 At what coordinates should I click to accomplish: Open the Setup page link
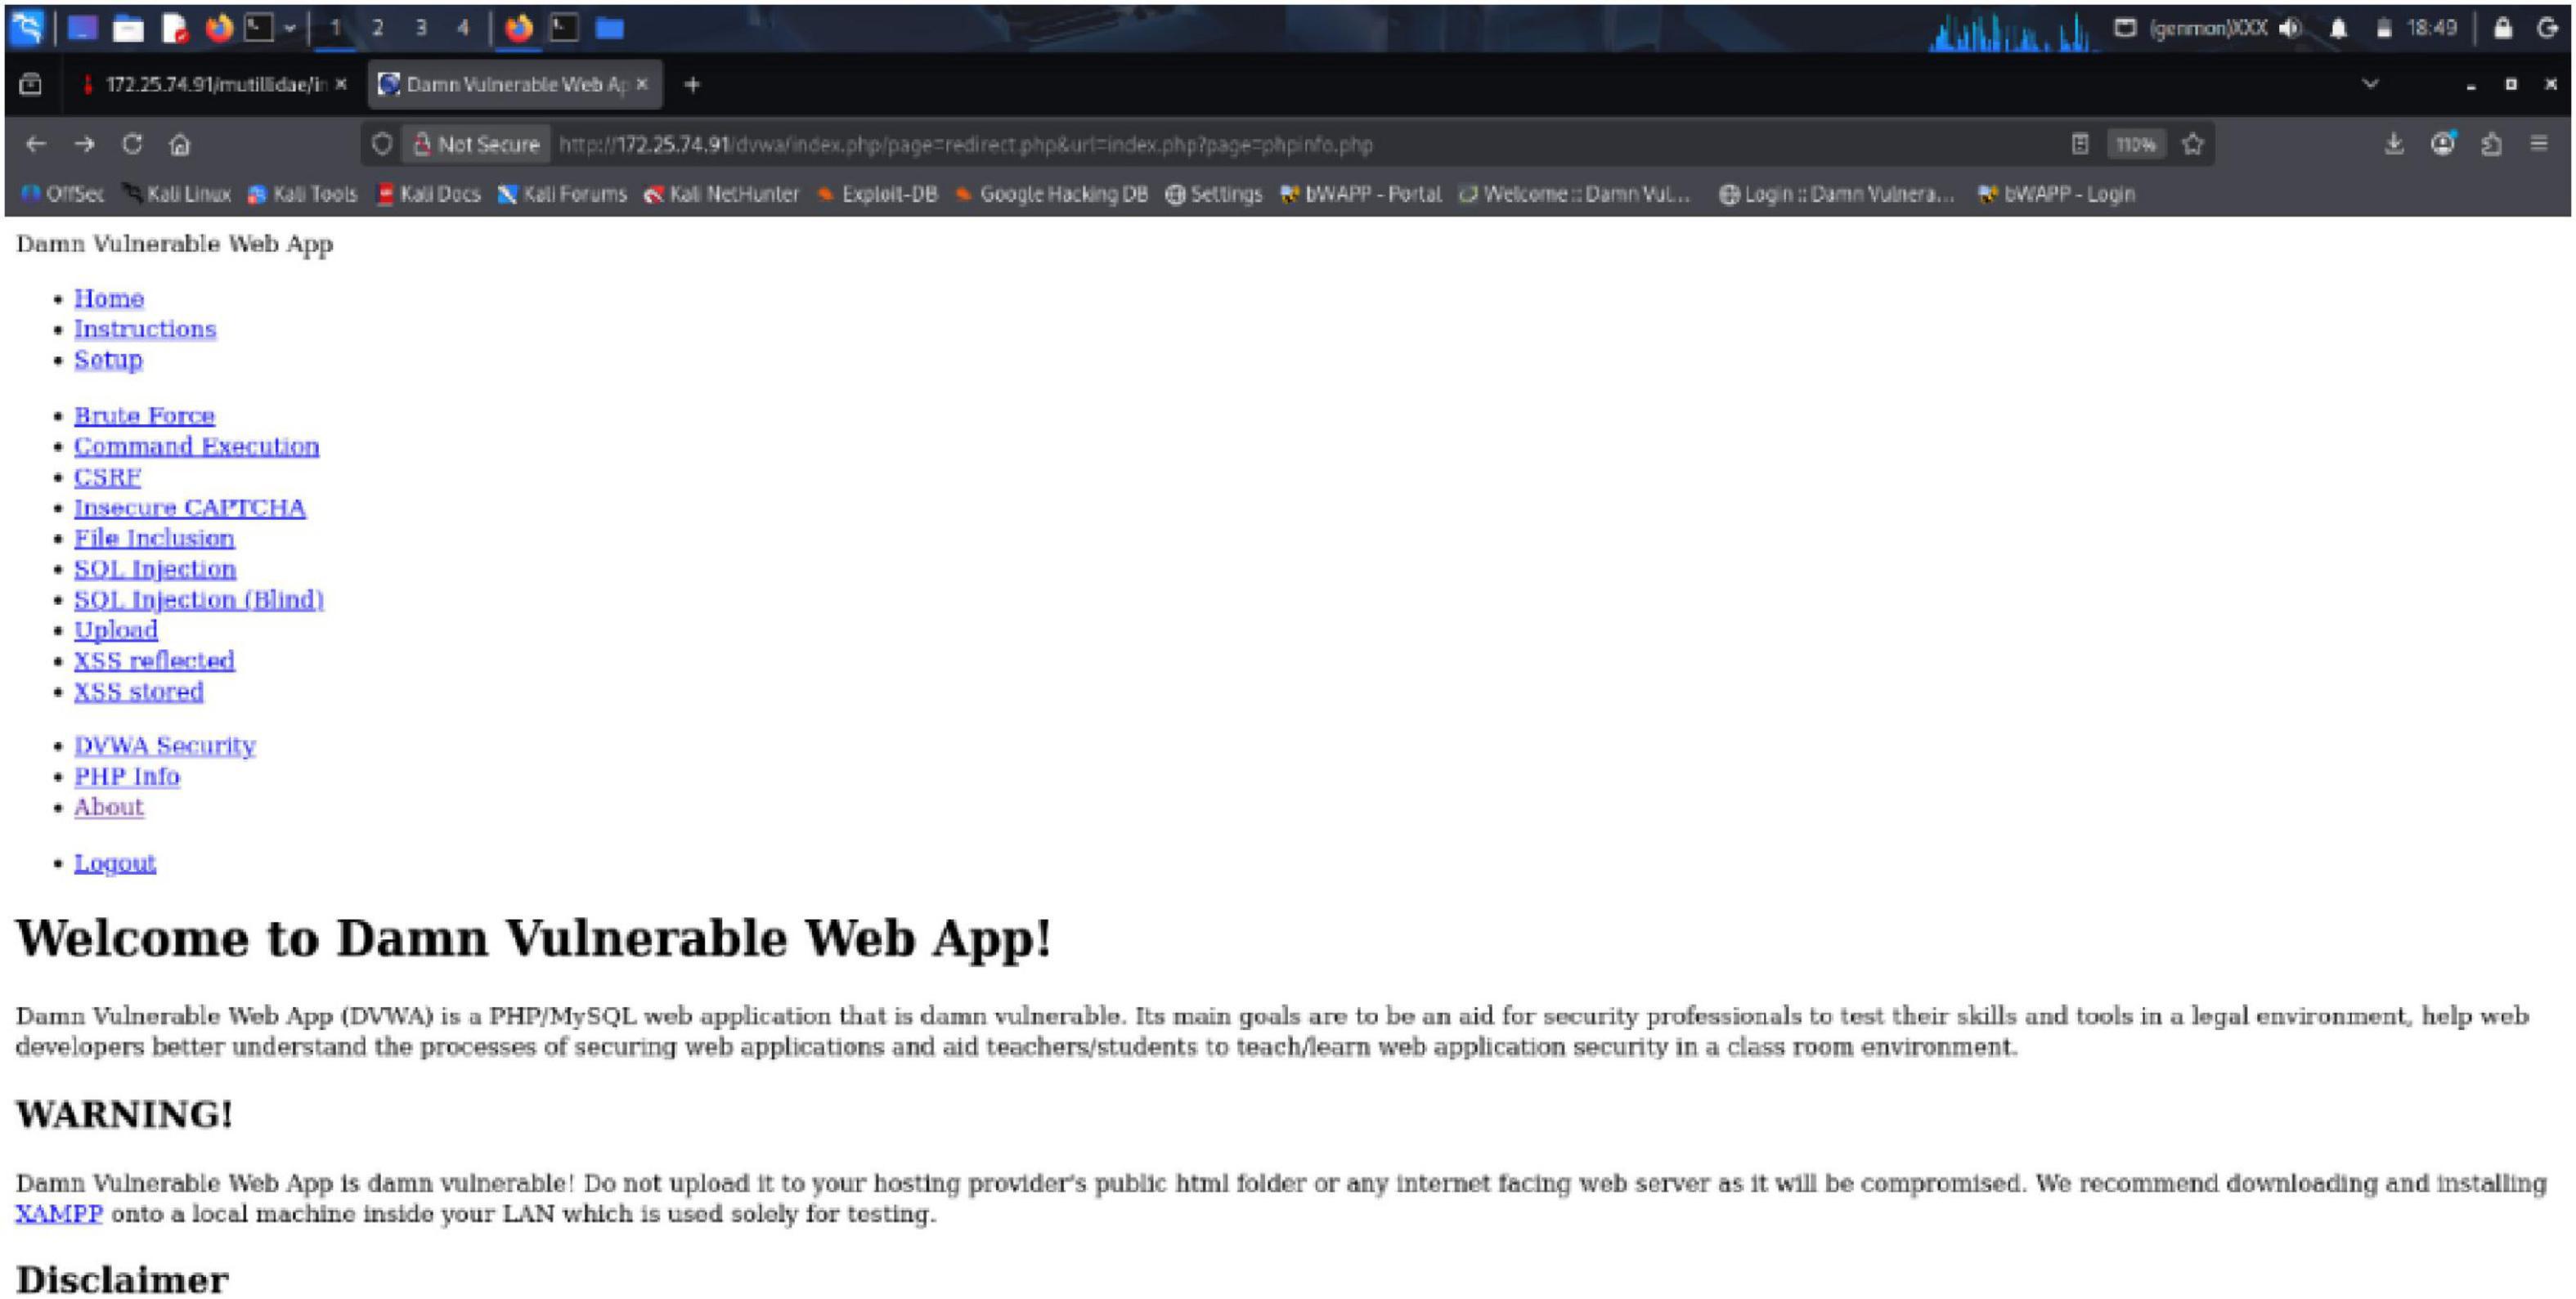pos(108,360)
